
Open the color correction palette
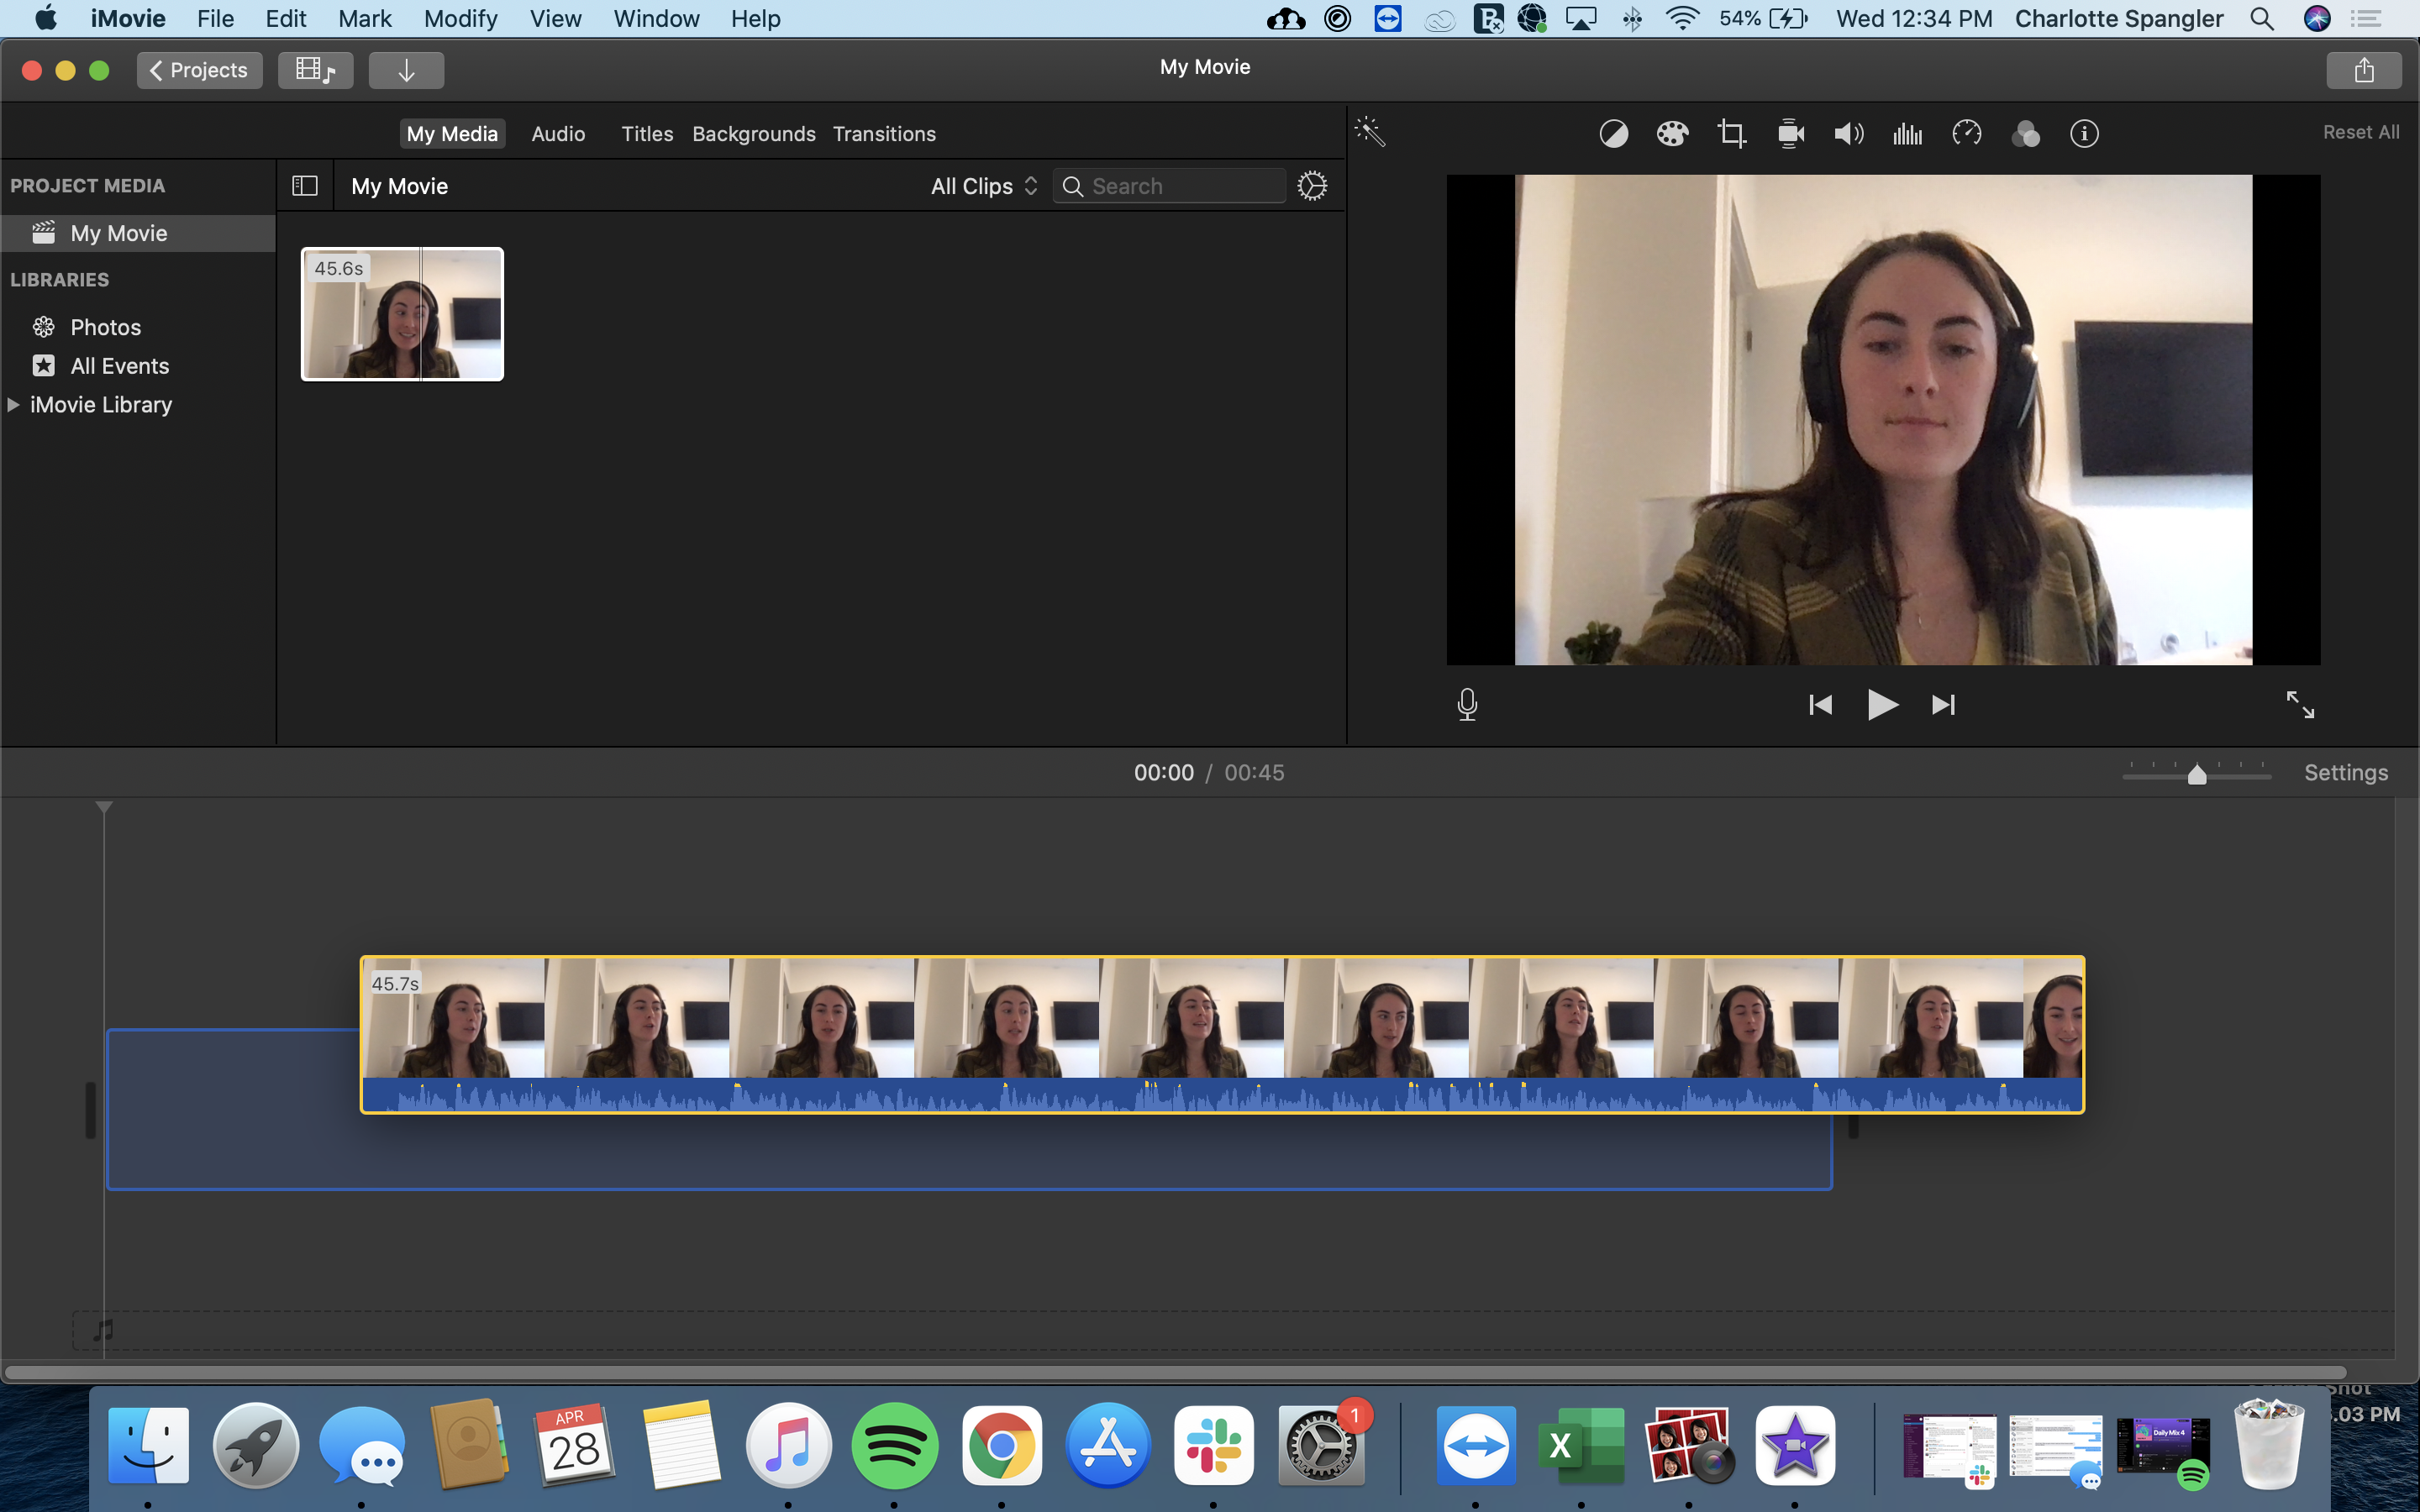(1672, 133)
